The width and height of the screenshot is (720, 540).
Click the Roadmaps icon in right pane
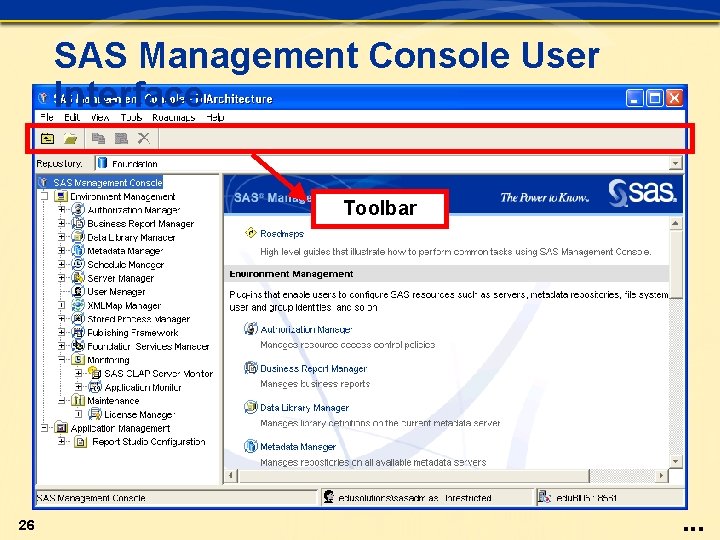click(251, 233)
